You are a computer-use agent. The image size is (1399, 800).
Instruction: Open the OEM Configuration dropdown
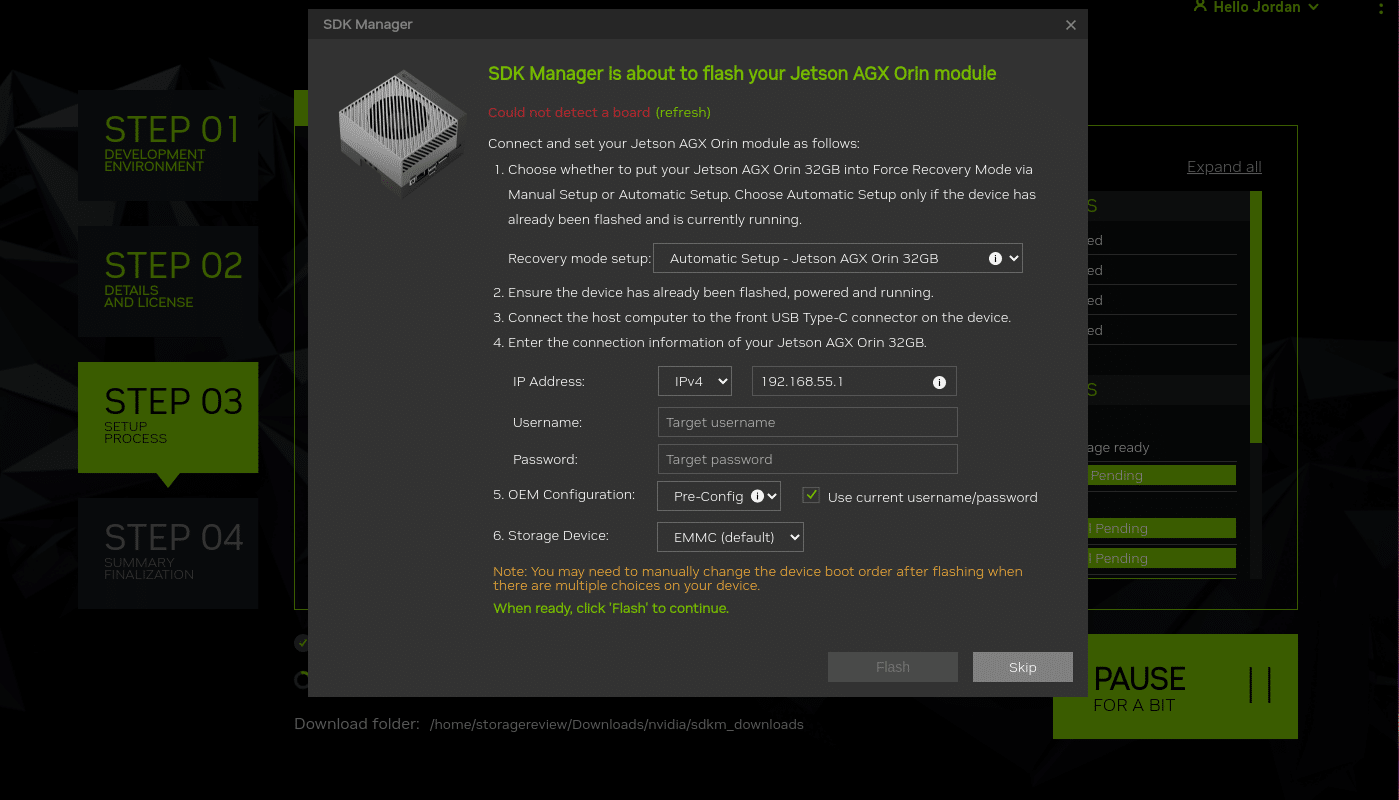coord(719,496)
